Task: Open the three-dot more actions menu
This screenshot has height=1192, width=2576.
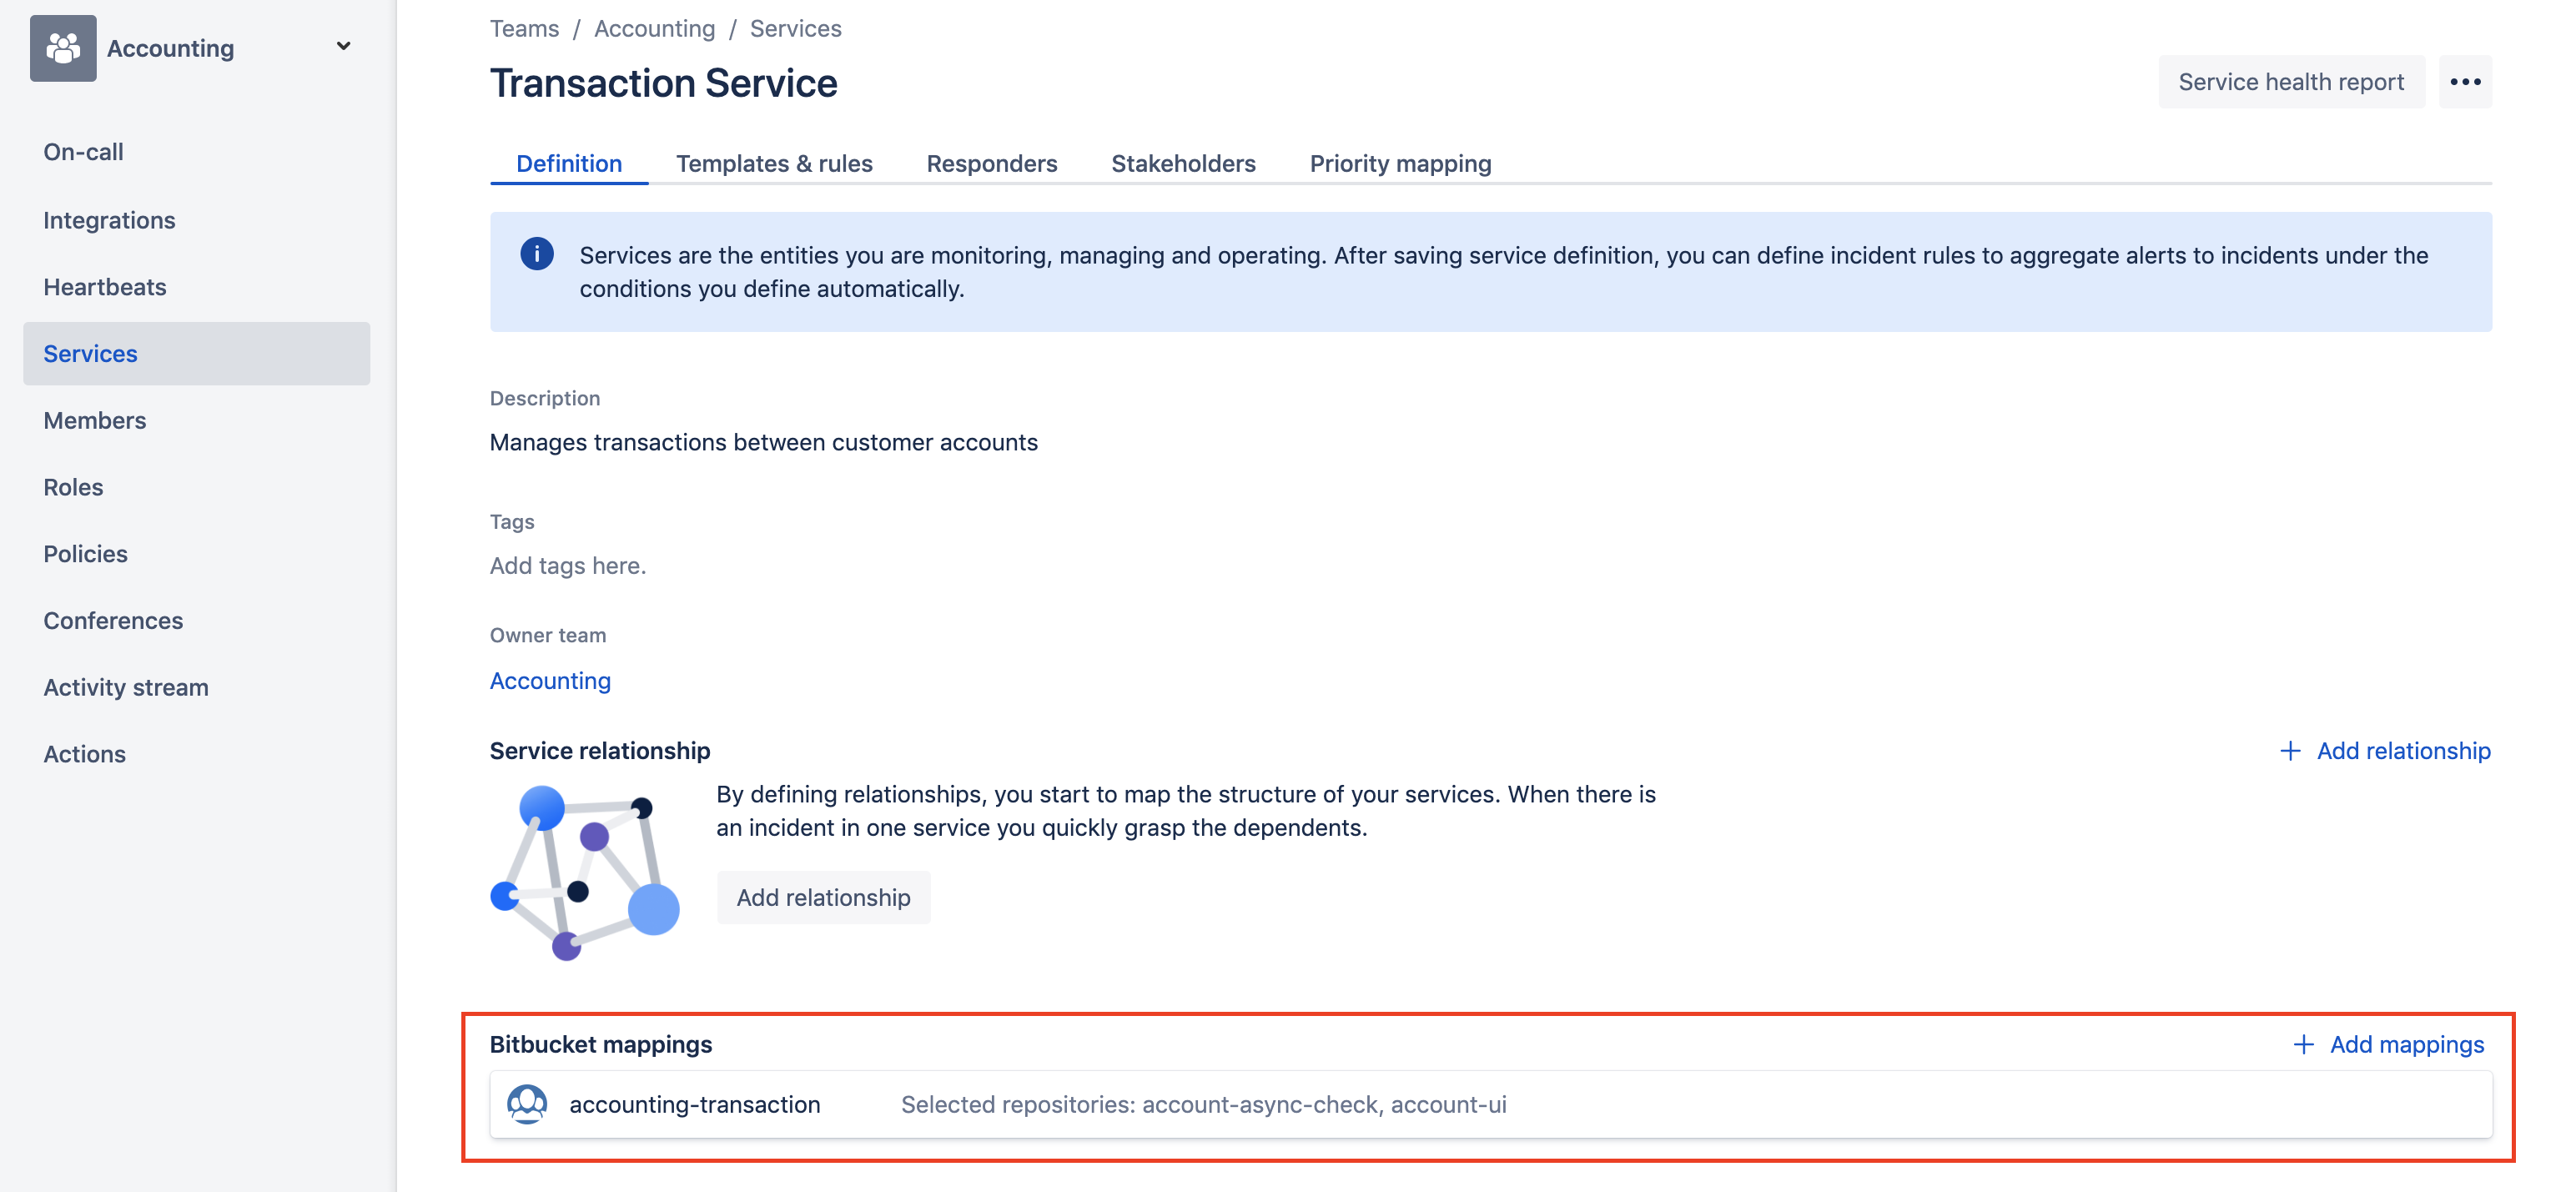Action: [2464, 82]
